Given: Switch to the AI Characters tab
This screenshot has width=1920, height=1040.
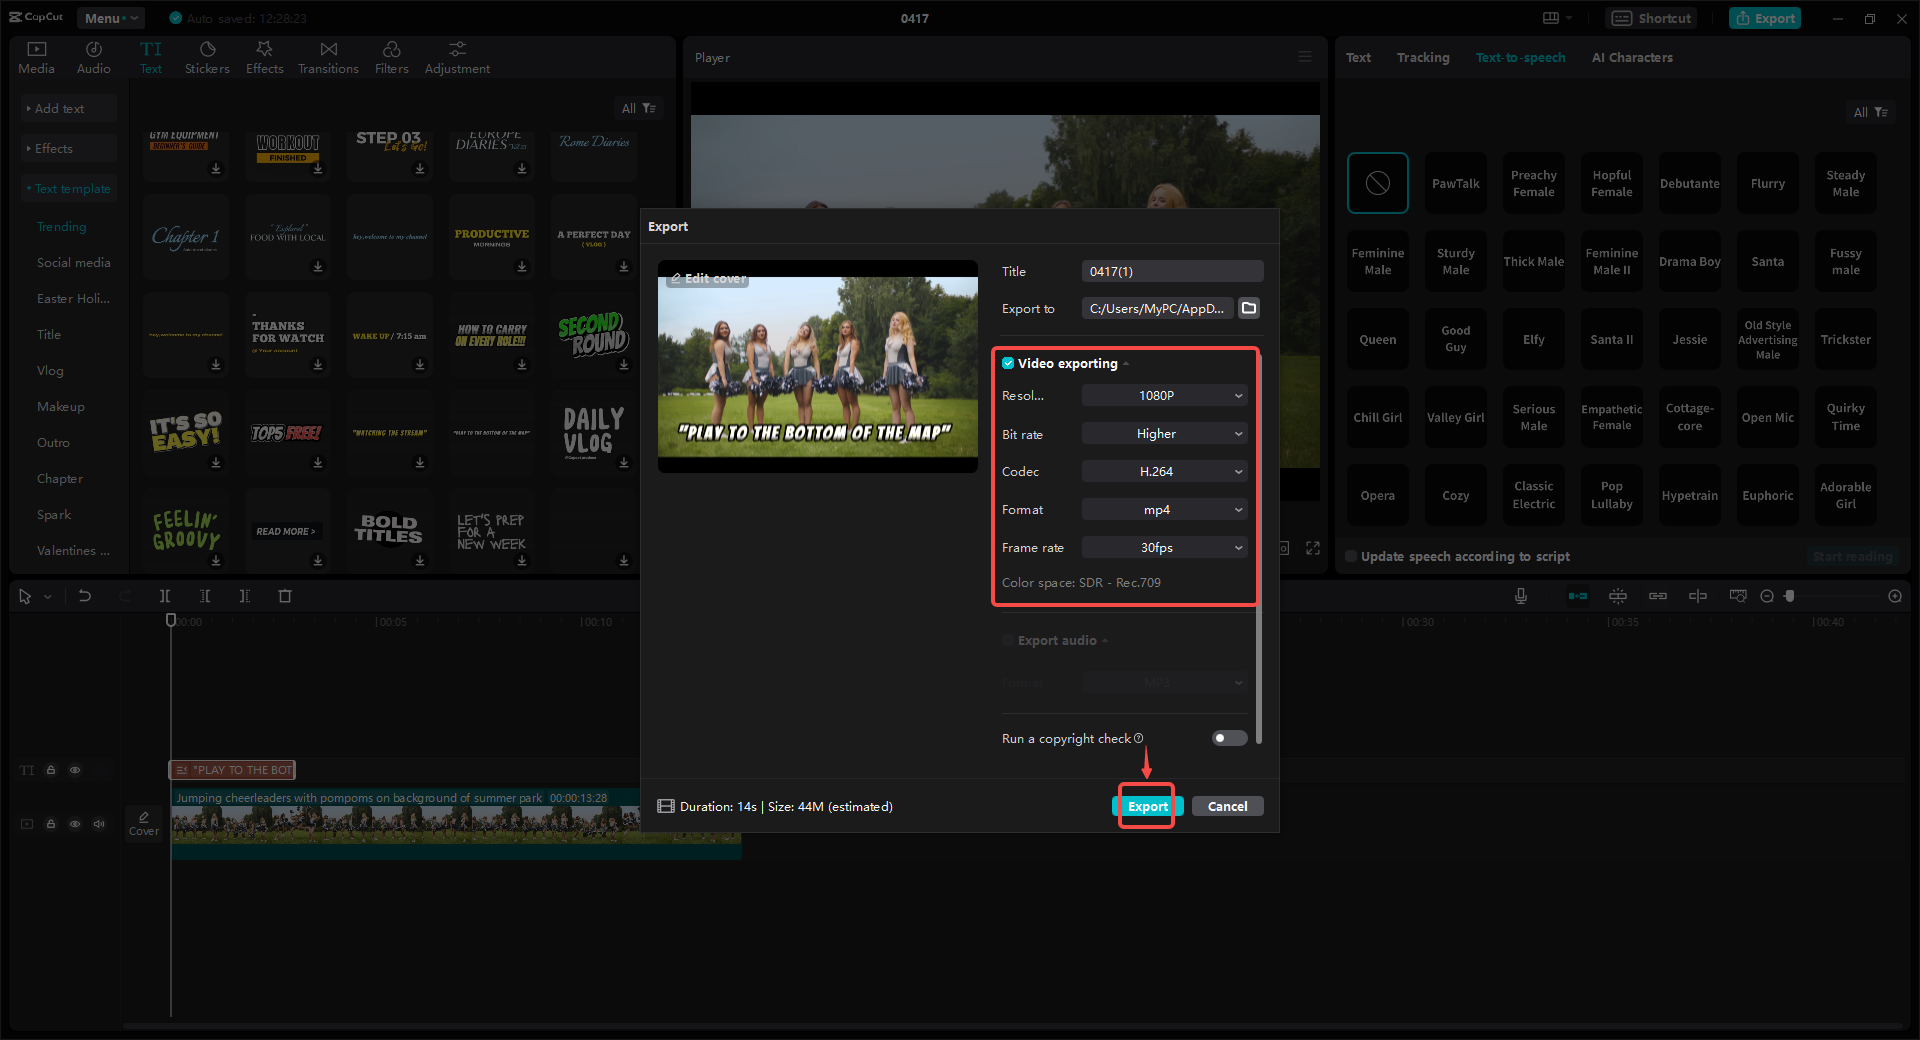Looking at the screenshot, I should point(1632,57).
